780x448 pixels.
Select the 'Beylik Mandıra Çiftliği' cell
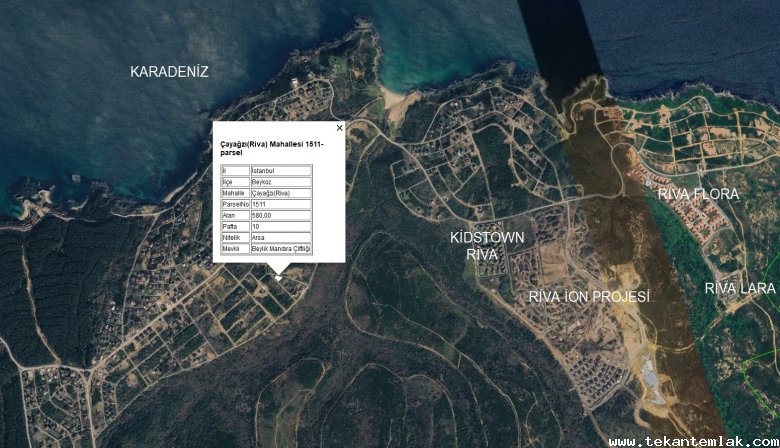[x=281, y=249]
